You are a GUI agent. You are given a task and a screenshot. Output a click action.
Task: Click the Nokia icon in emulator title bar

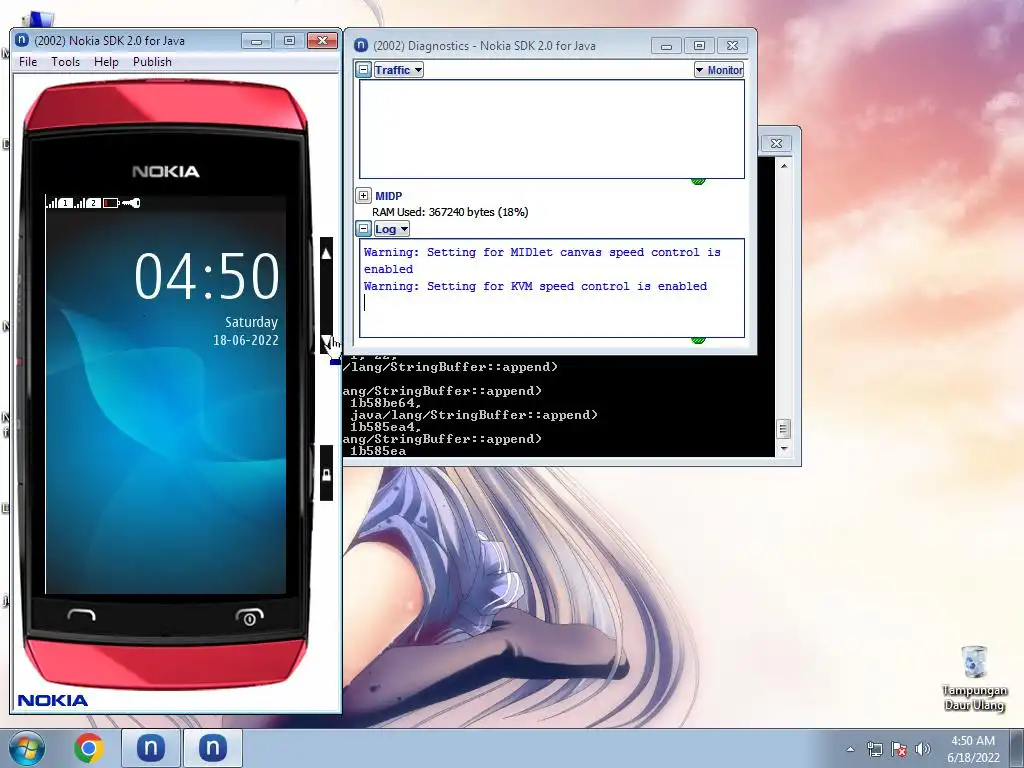[22, 40]
